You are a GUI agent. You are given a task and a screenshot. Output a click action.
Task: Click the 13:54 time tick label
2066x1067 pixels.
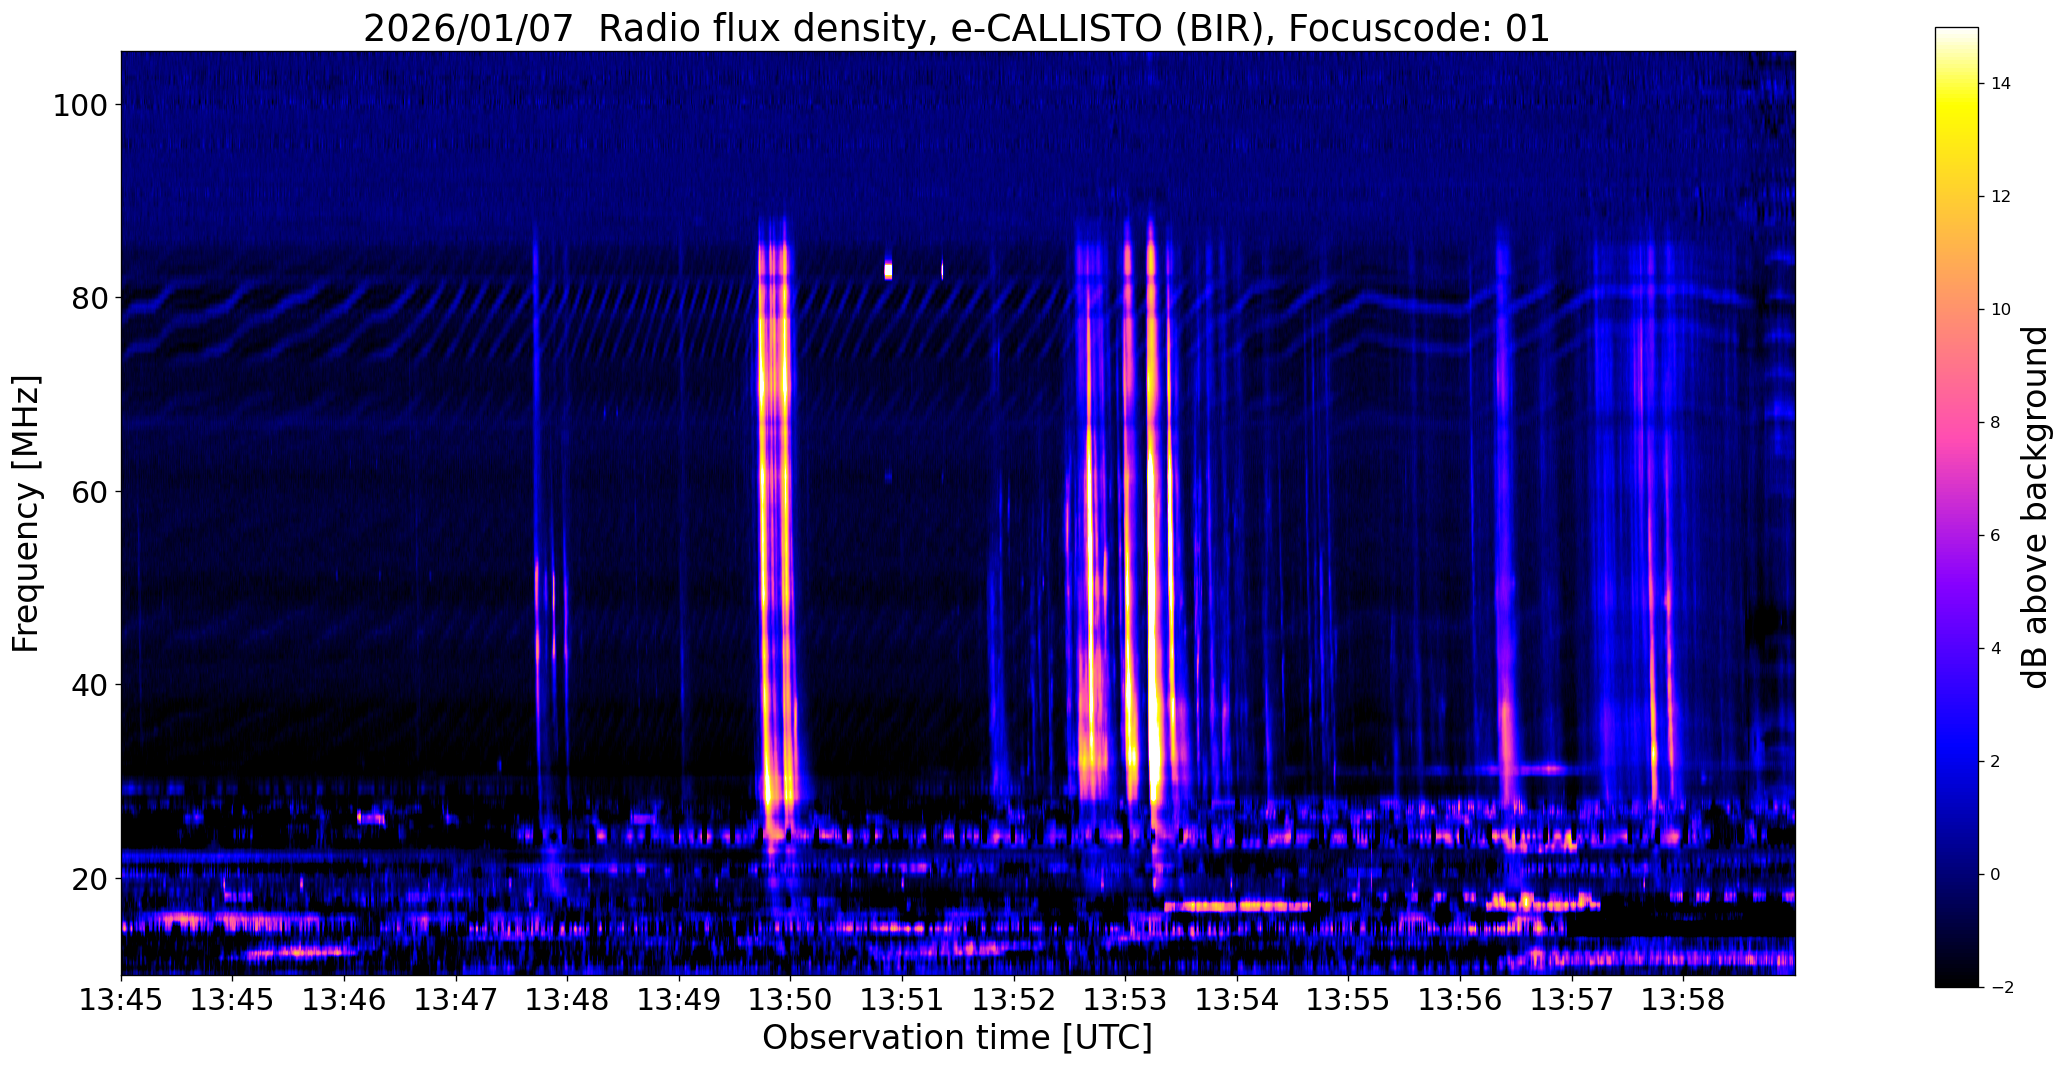coord(1237,1000)
